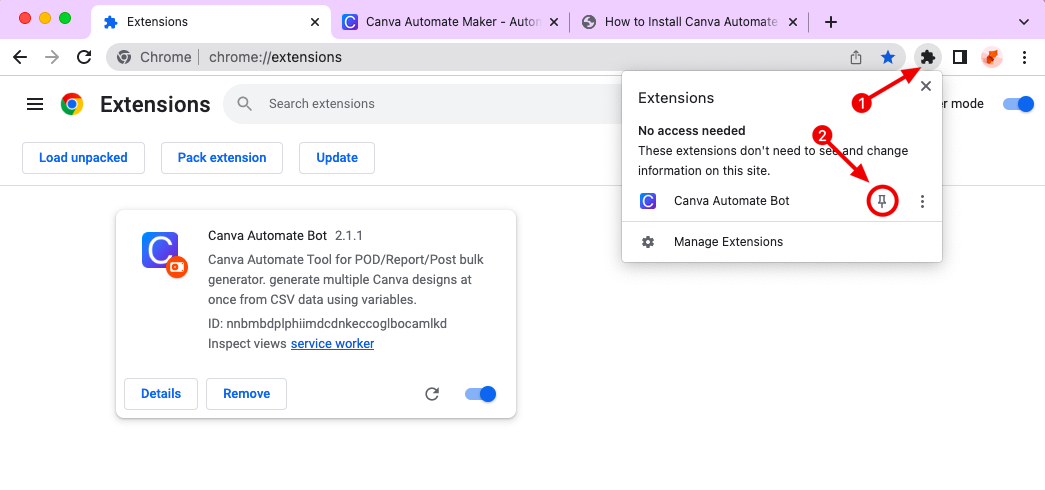Open Chrome three-dot menu
The width and height of the screenshot is (1045, 490).
1025,57
